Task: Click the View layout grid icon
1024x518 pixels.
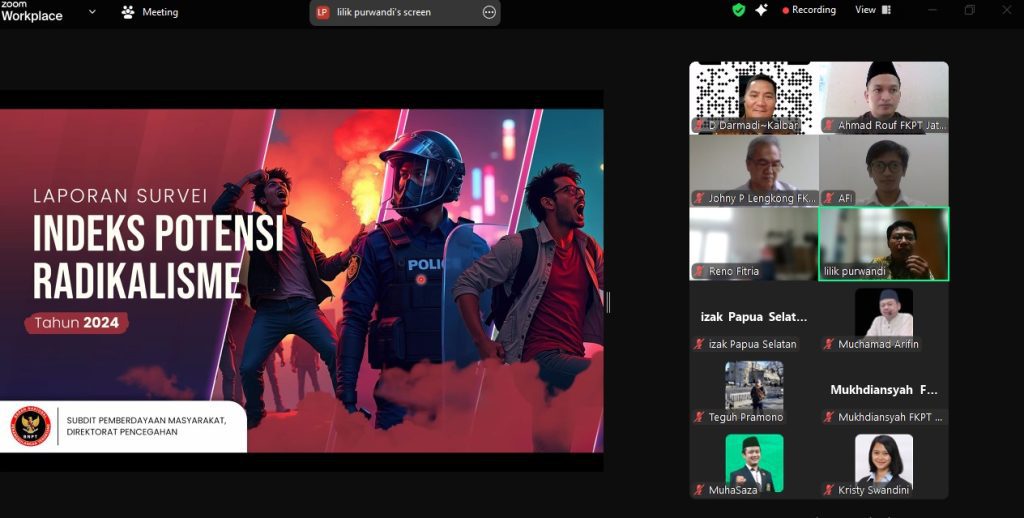Action: point(886,10)
